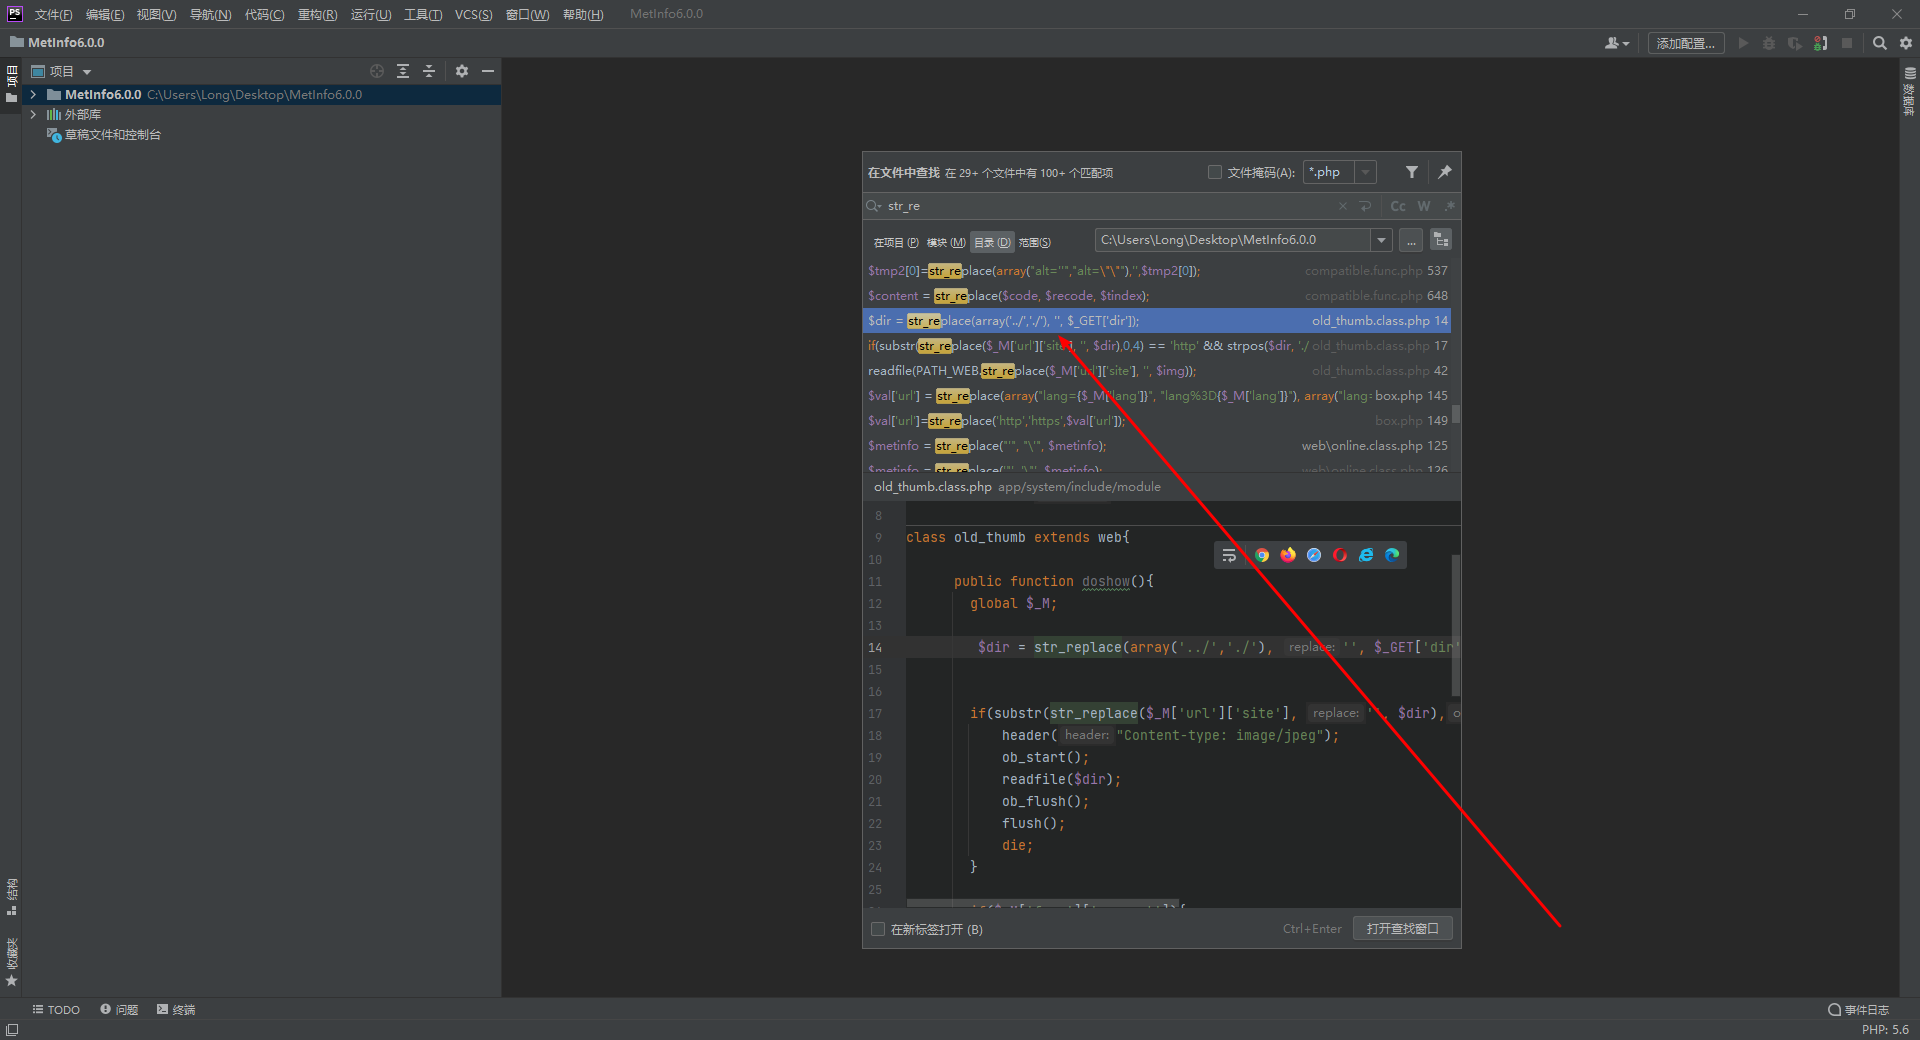
Task: Click locate/select opened file target icon
Action: [377, 71]
